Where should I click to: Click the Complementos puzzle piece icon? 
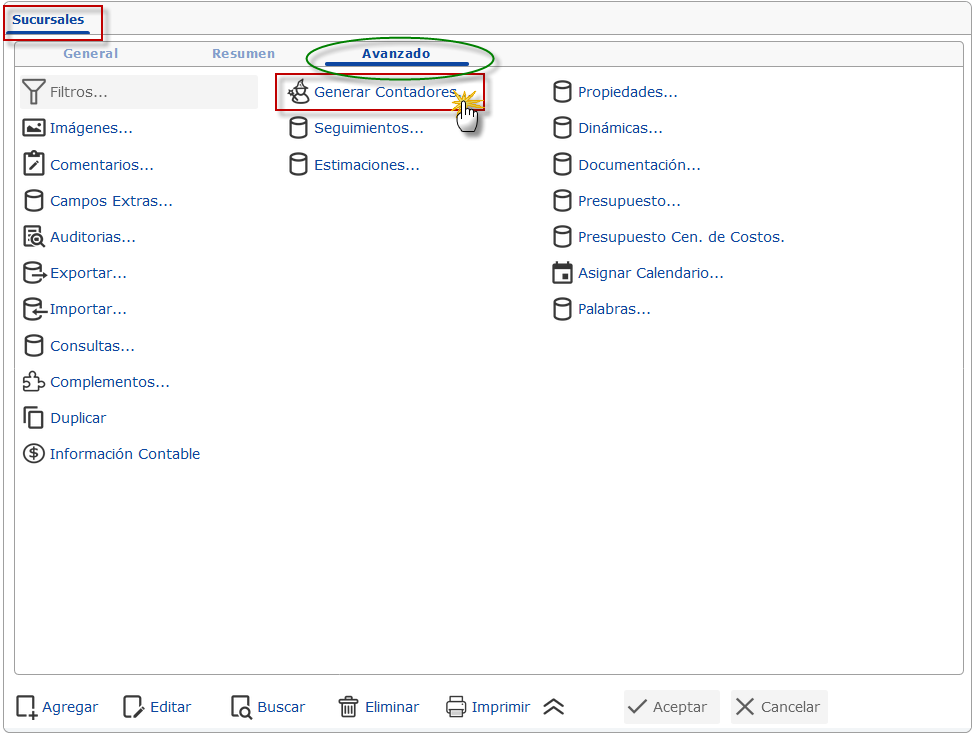[34, 382]
